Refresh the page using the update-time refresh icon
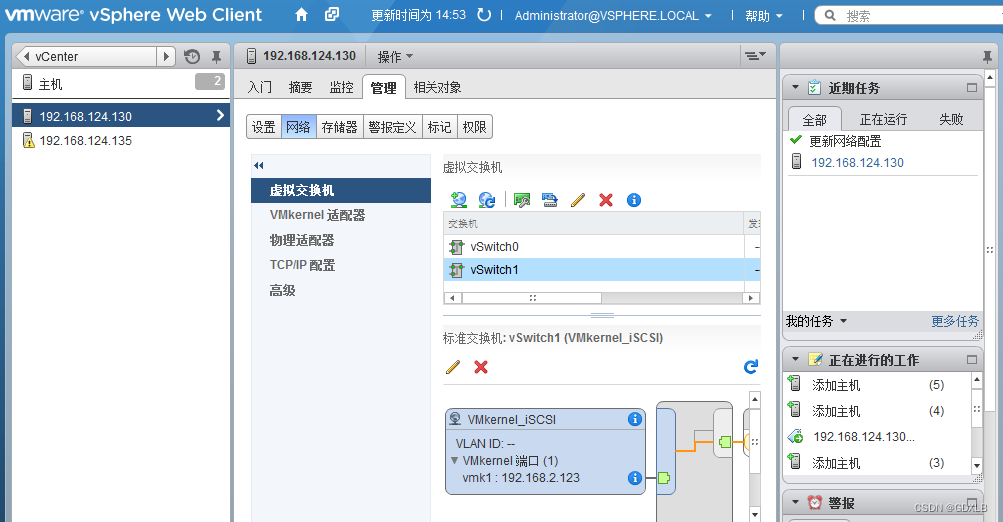 pos(484,15)
